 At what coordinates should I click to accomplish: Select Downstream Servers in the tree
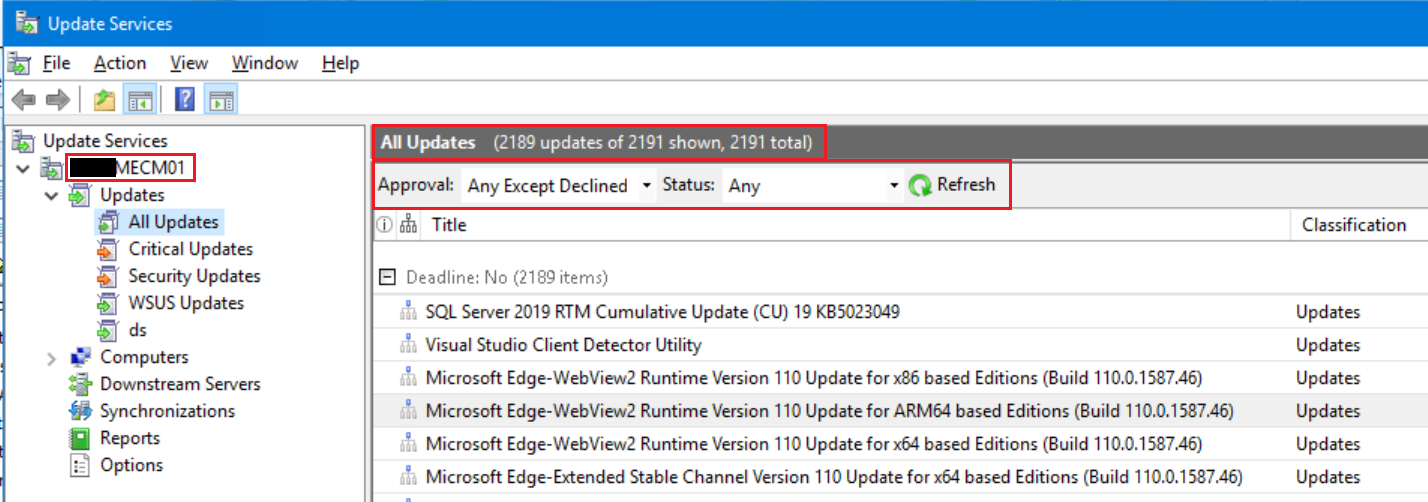point(180,384)
